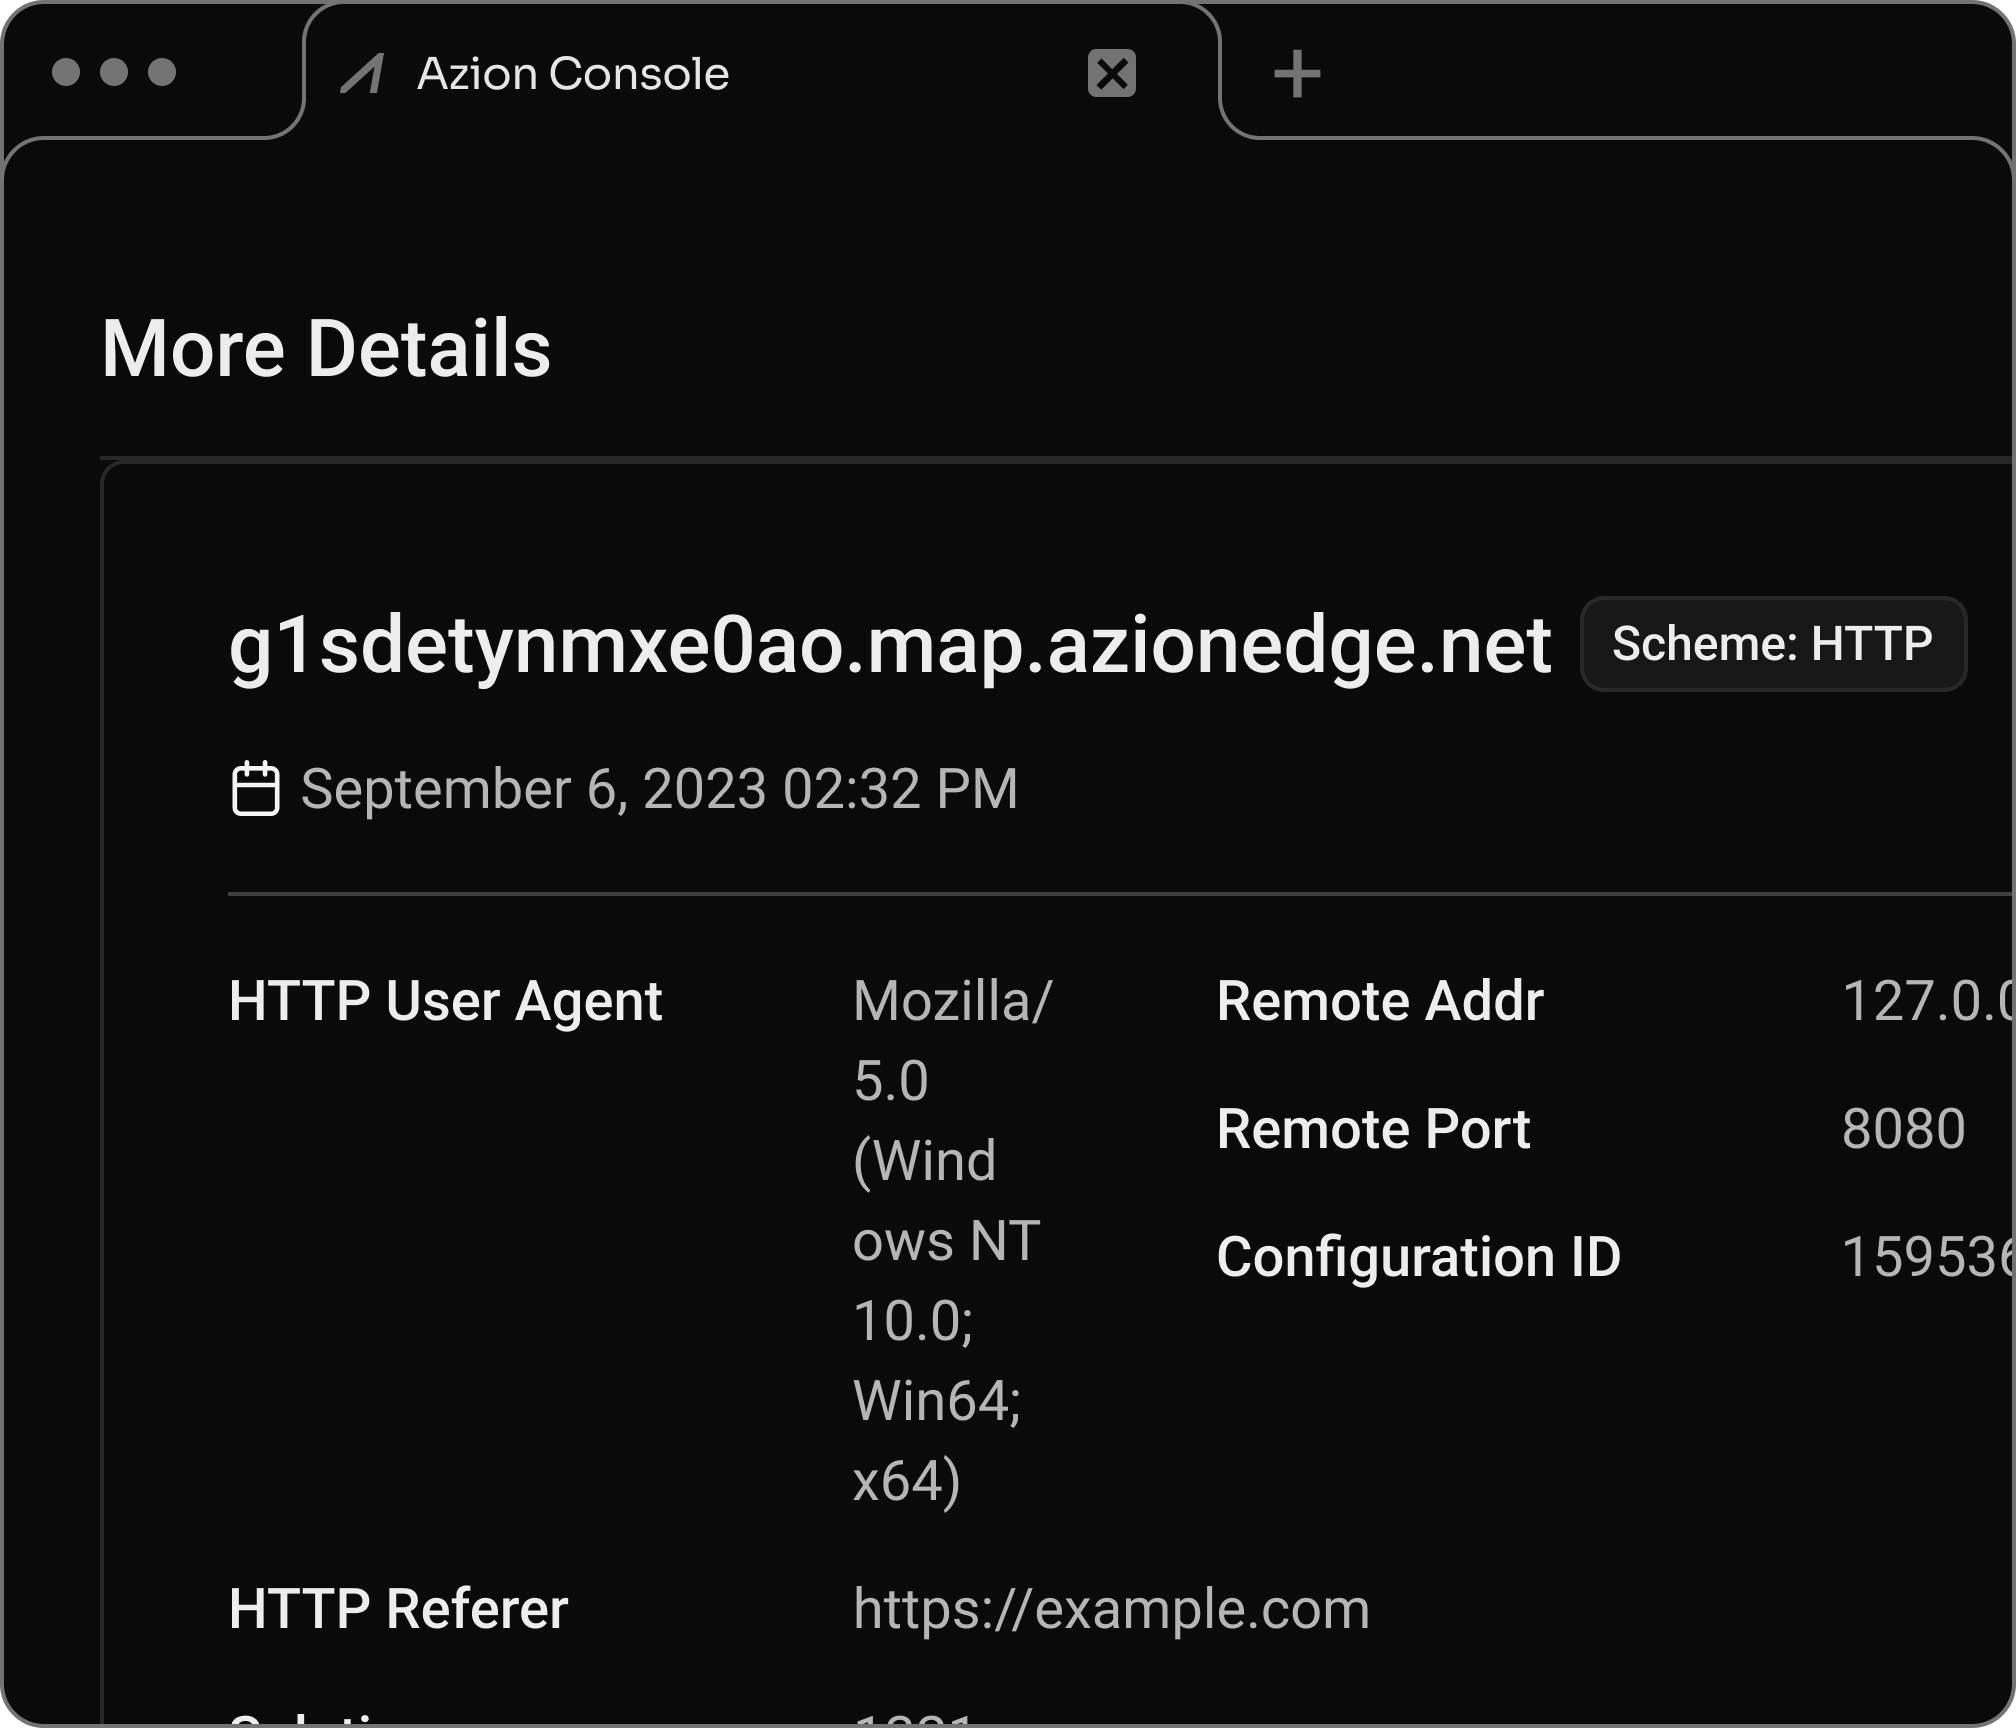Select the Remote Addr field label
Viewport: 2016px width, 1728px height.
pyautogui.click(x=1380, y=1001)
